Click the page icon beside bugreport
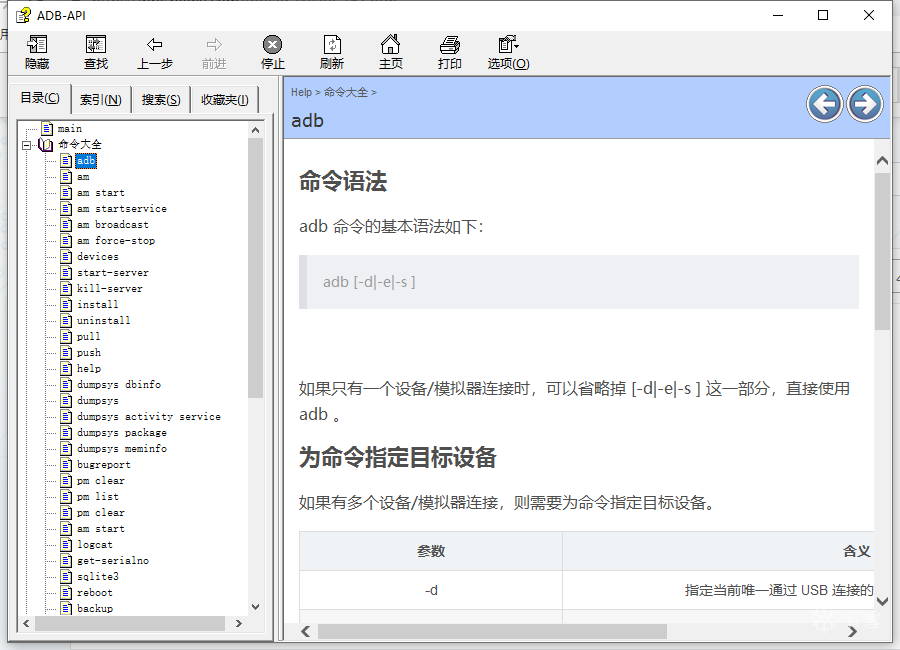This screenshot has height=650, width=900. pos(67,465)
